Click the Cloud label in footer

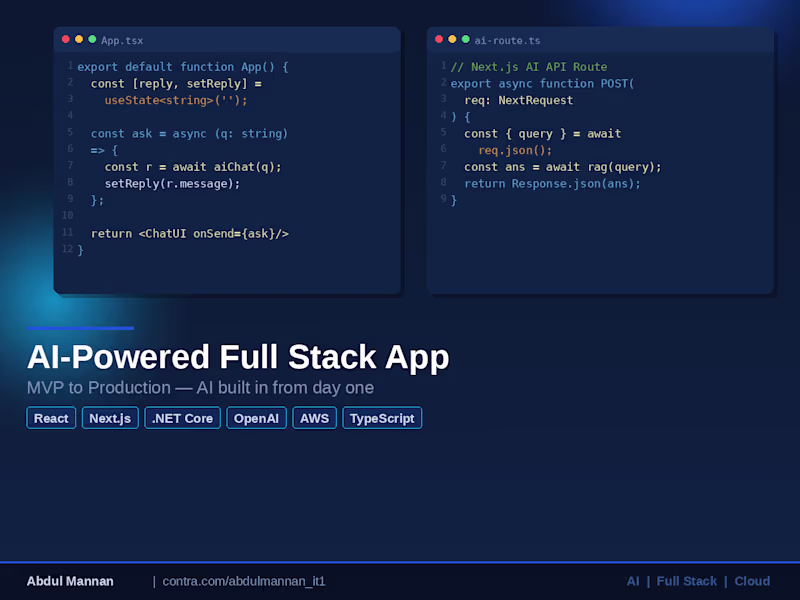click(x=752, y=581)
